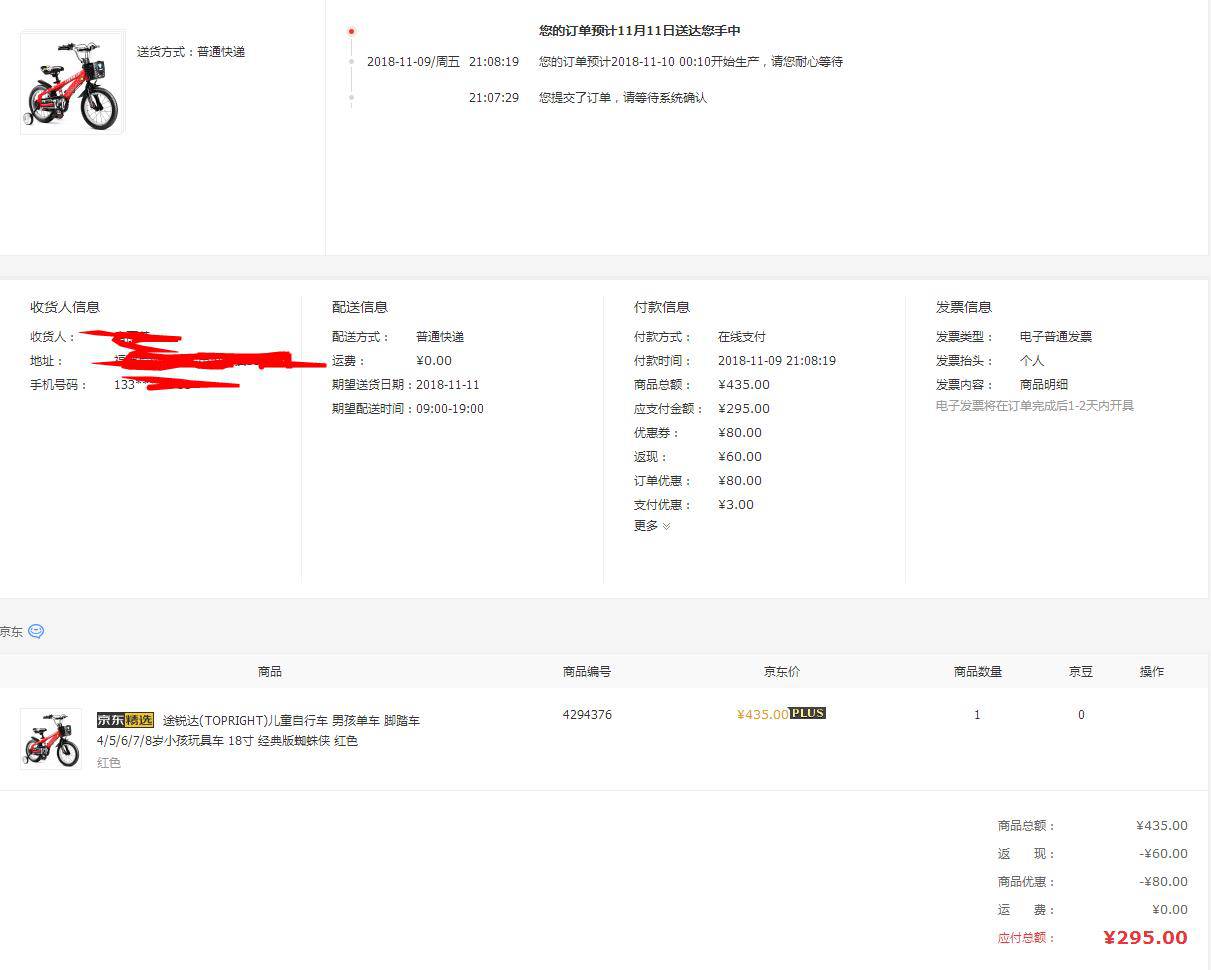Open the JD customer service chat icon
The image size is (1211, 970).
[x=36, y=632]
